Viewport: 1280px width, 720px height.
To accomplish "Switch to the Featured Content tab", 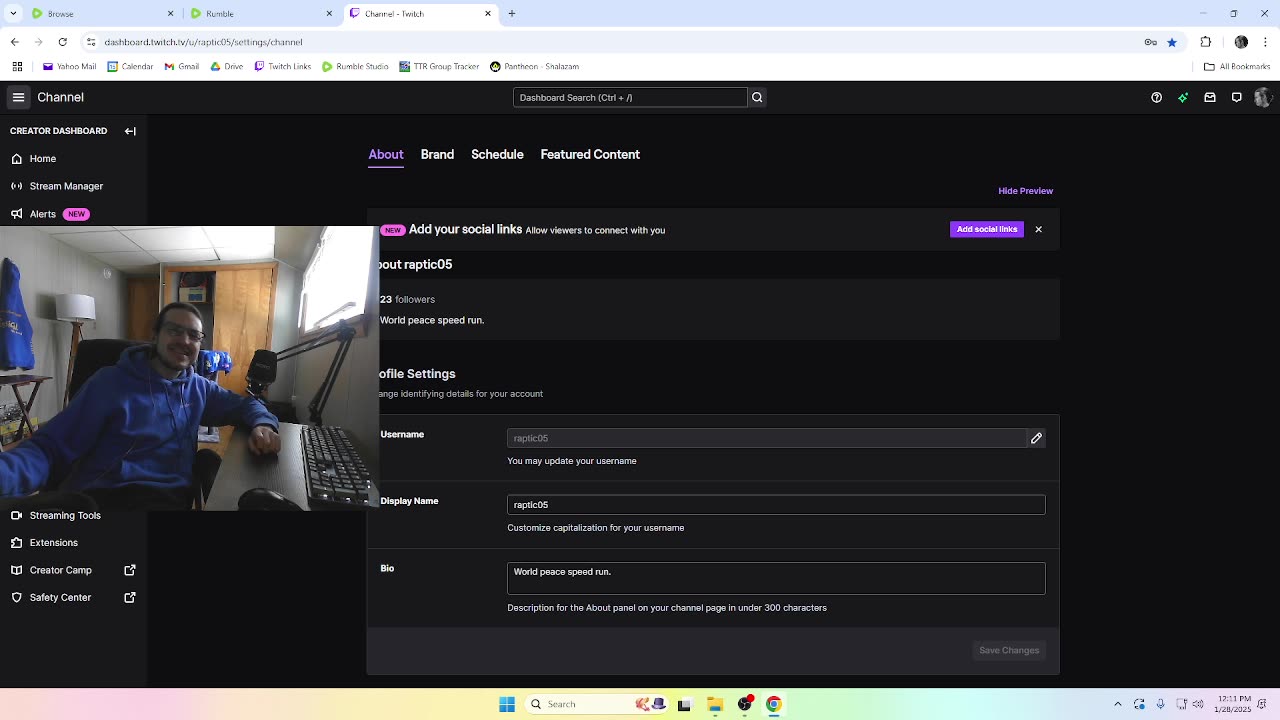I will 590,155.
